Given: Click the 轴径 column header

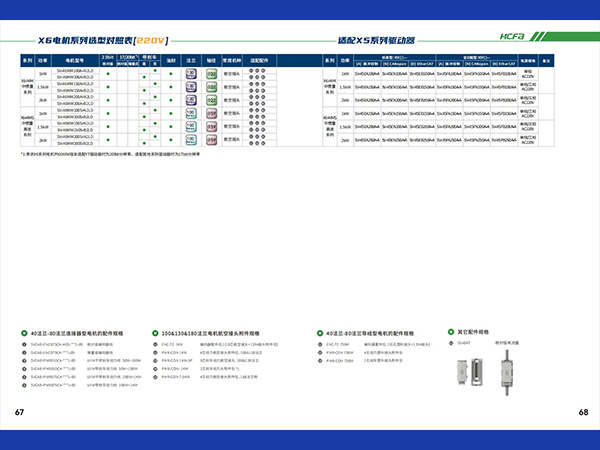Looking at the screenshot, I should click(211, 61).
